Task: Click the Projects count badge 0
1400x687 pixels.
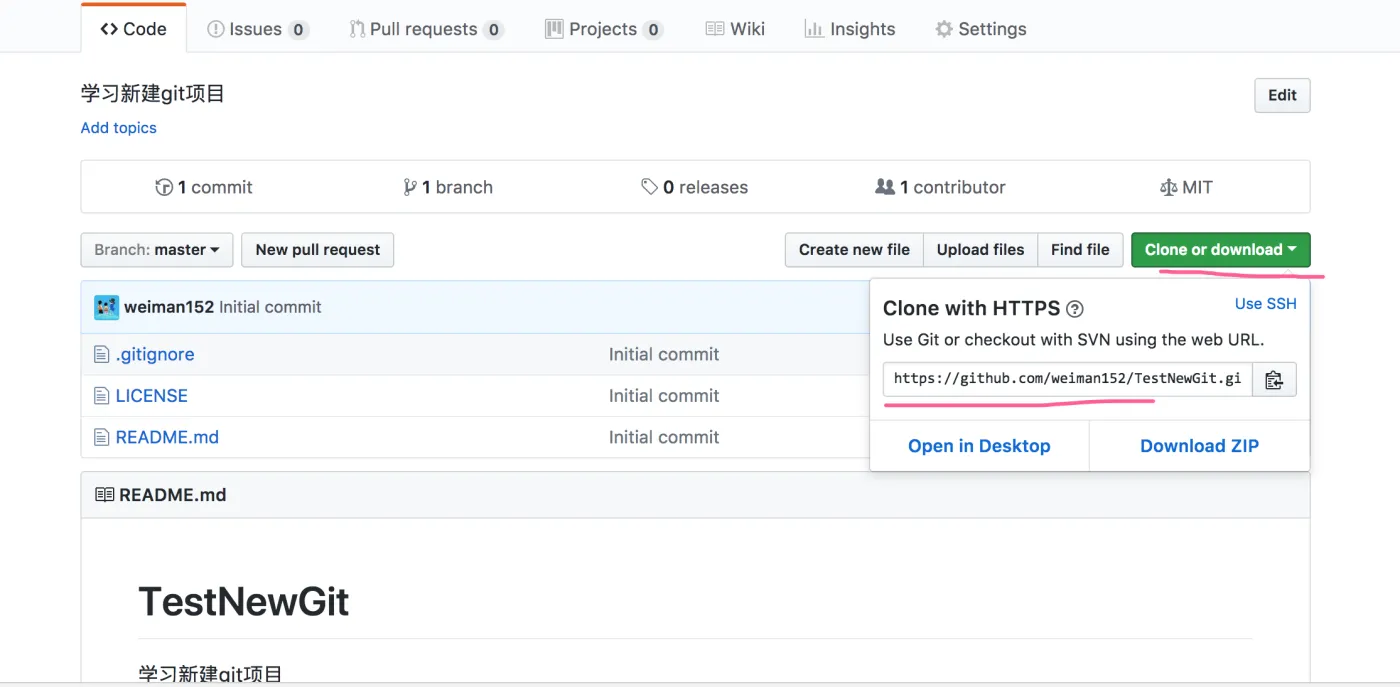Action: (x=653, y=30)
